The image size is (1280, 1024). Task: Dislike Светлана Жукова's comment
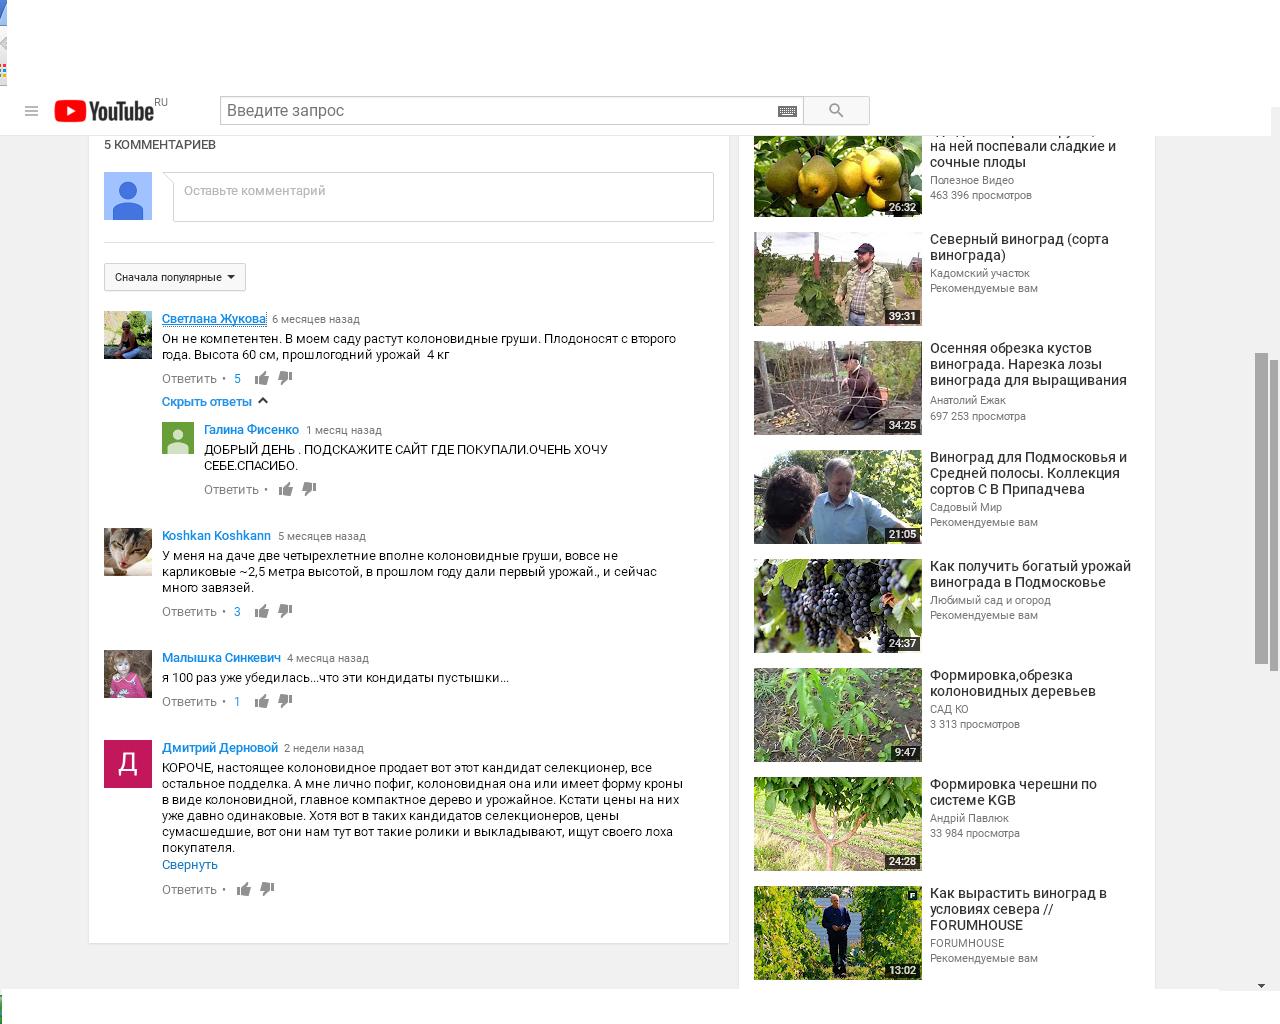coord(285,378)
